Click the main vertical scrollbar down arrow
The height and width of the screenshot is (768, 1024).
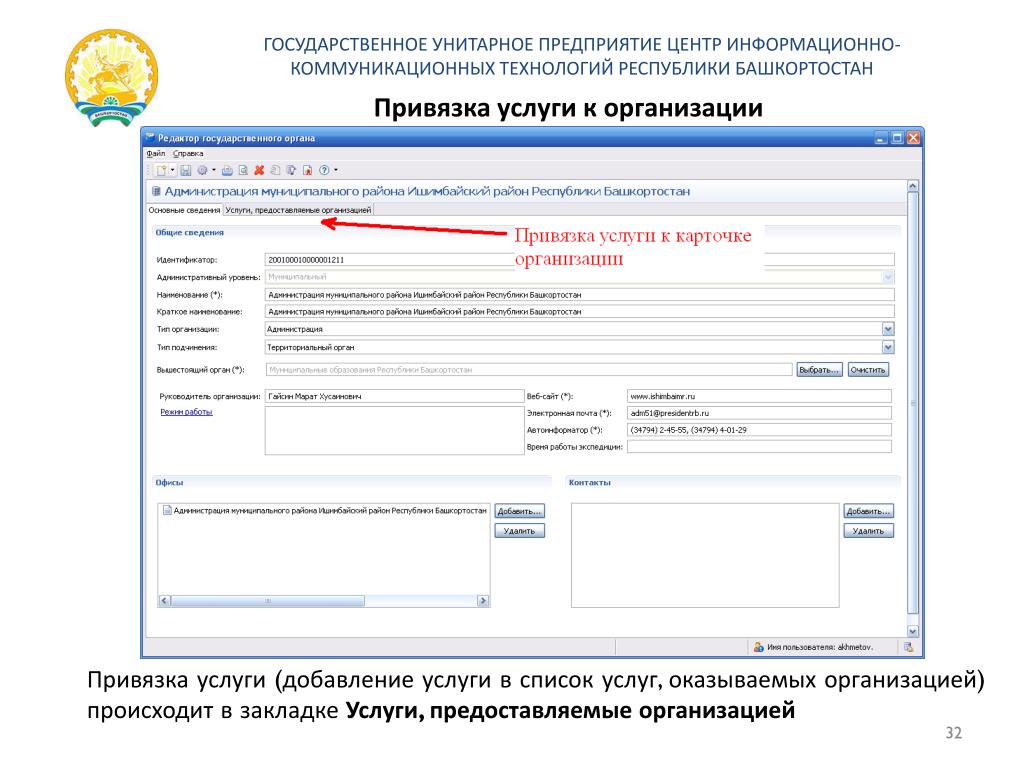(912, 632)
